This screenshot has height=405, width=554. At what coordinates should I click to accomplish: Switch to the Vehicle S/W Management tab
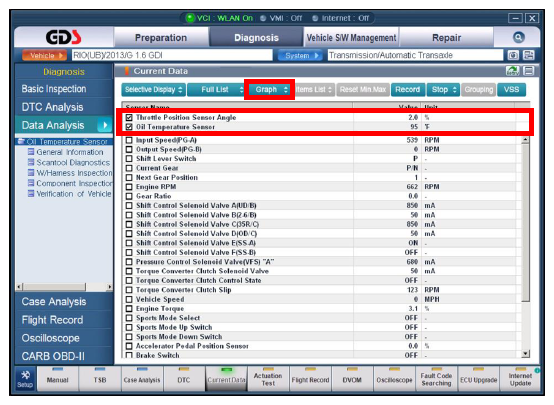pos(351,37)
